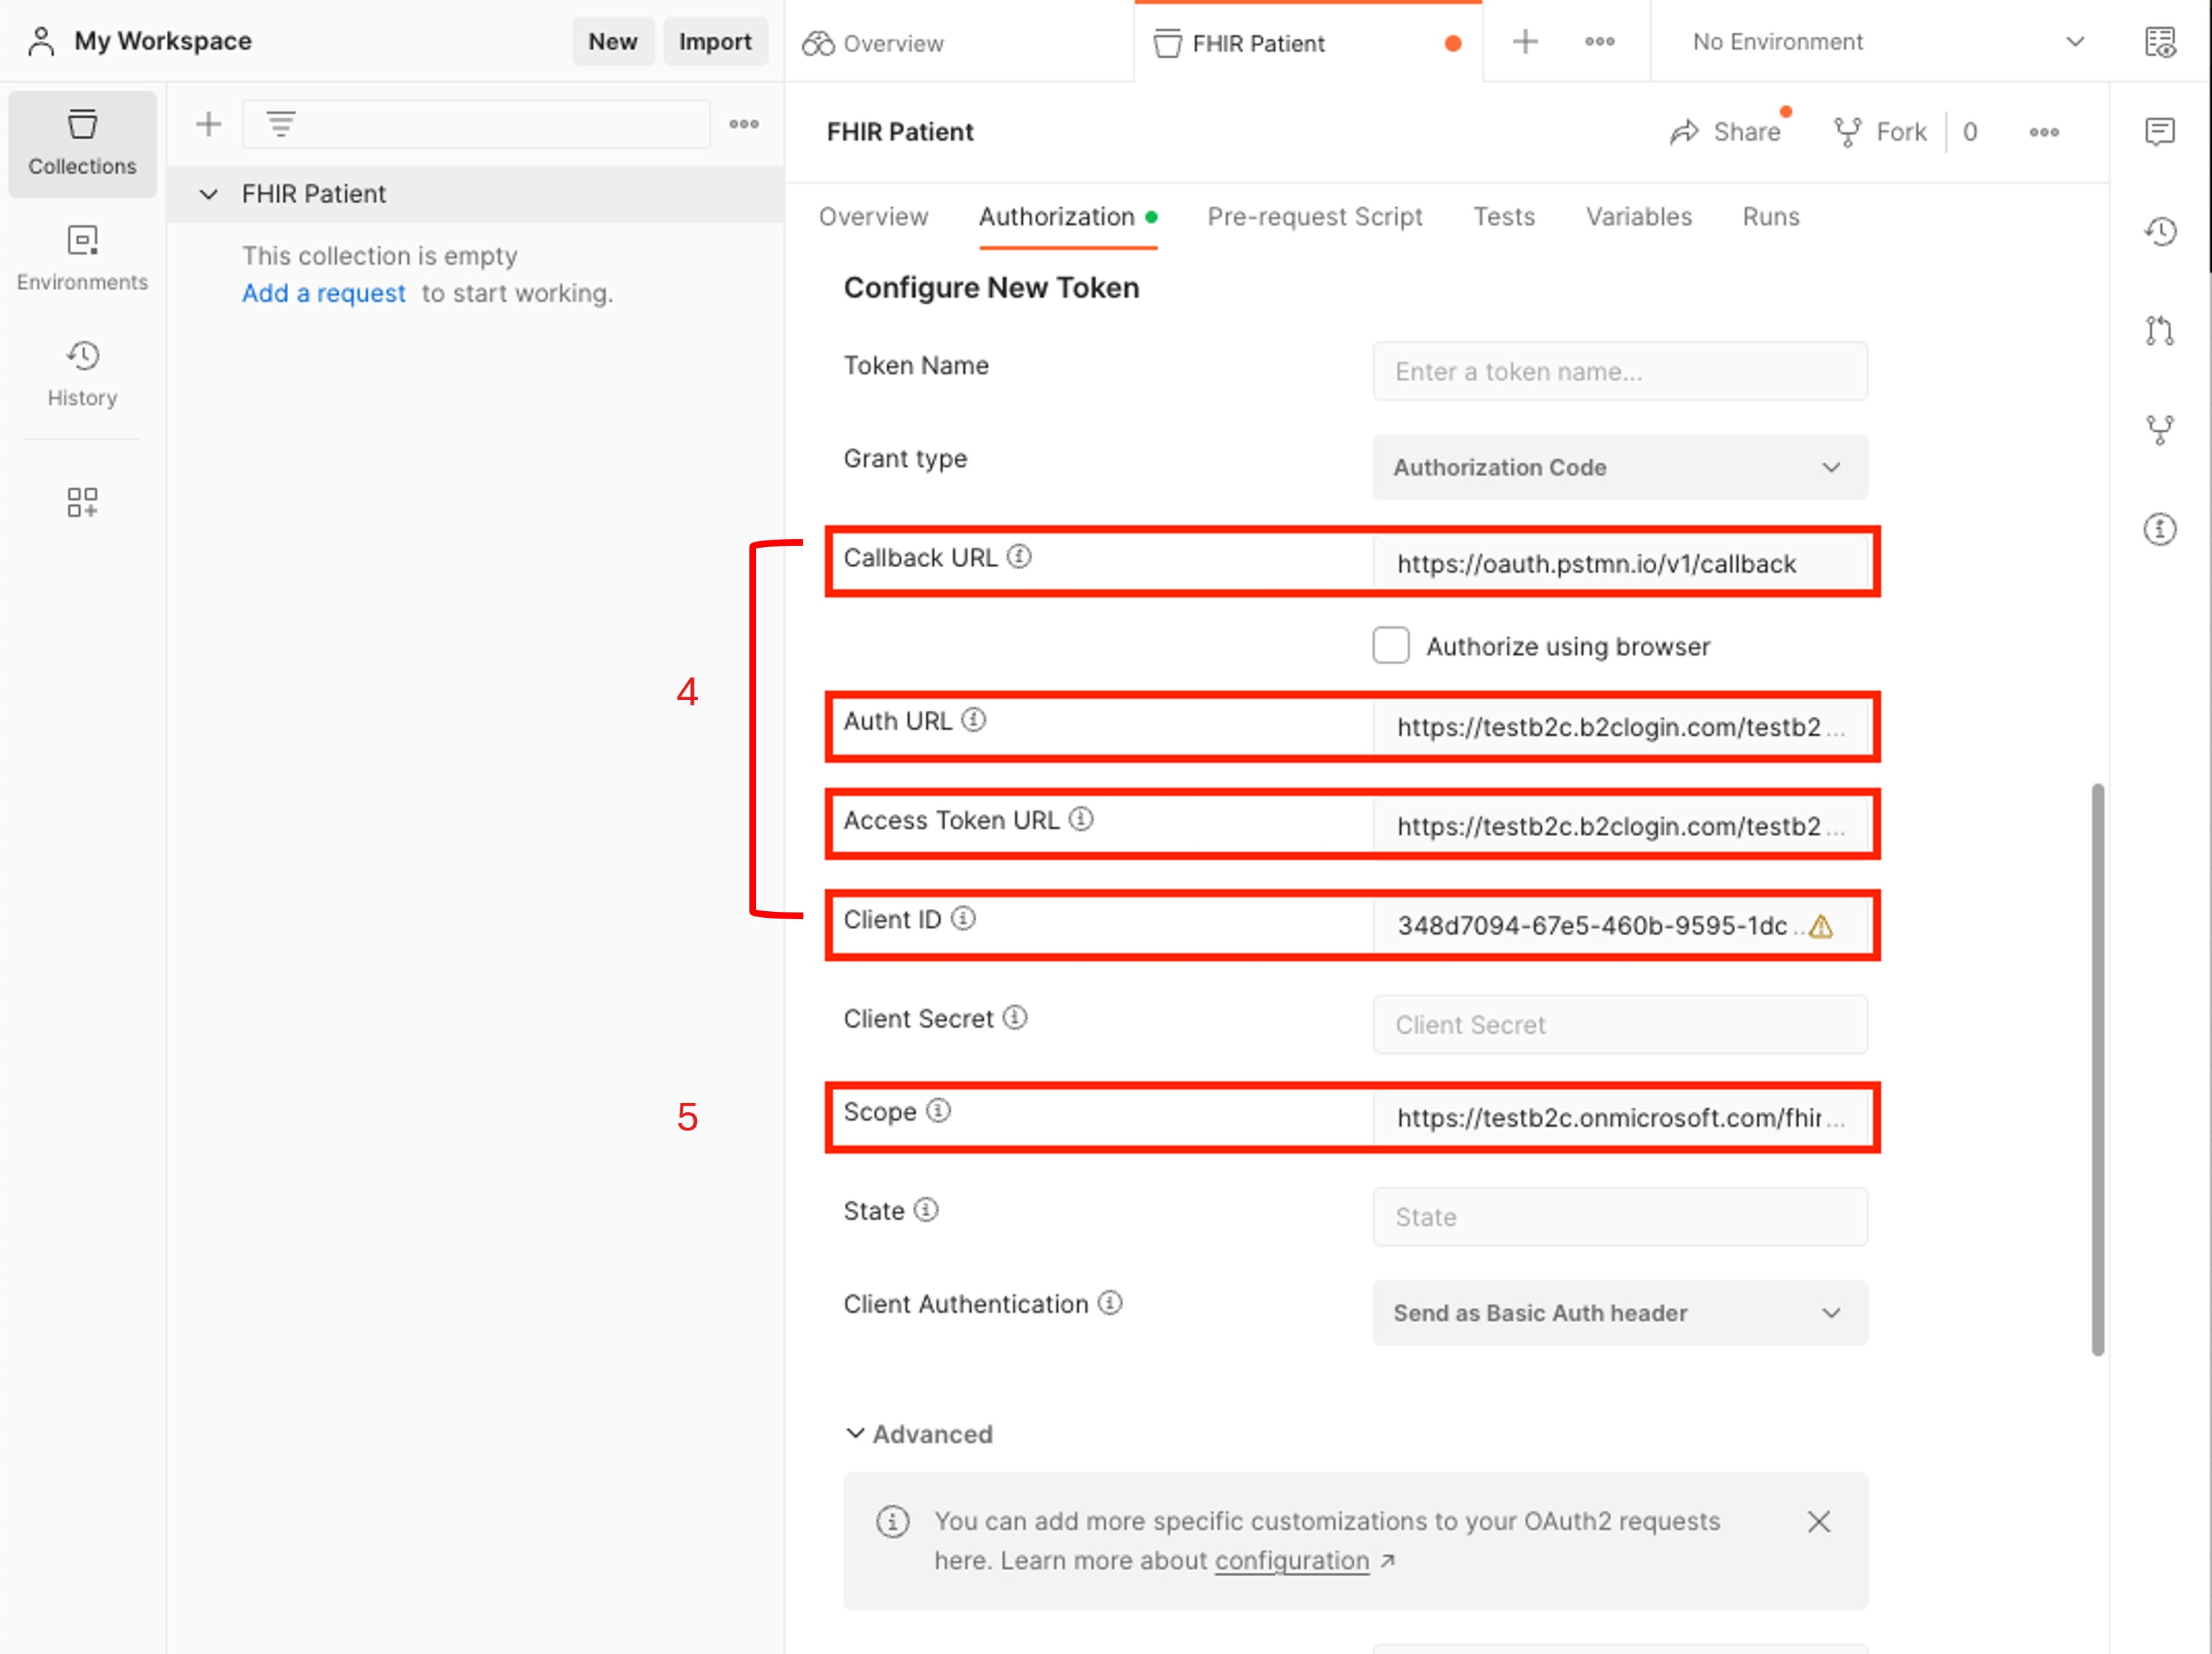
Task: Open the pull requests icon in right sidebar
Action: [2160, 330]
